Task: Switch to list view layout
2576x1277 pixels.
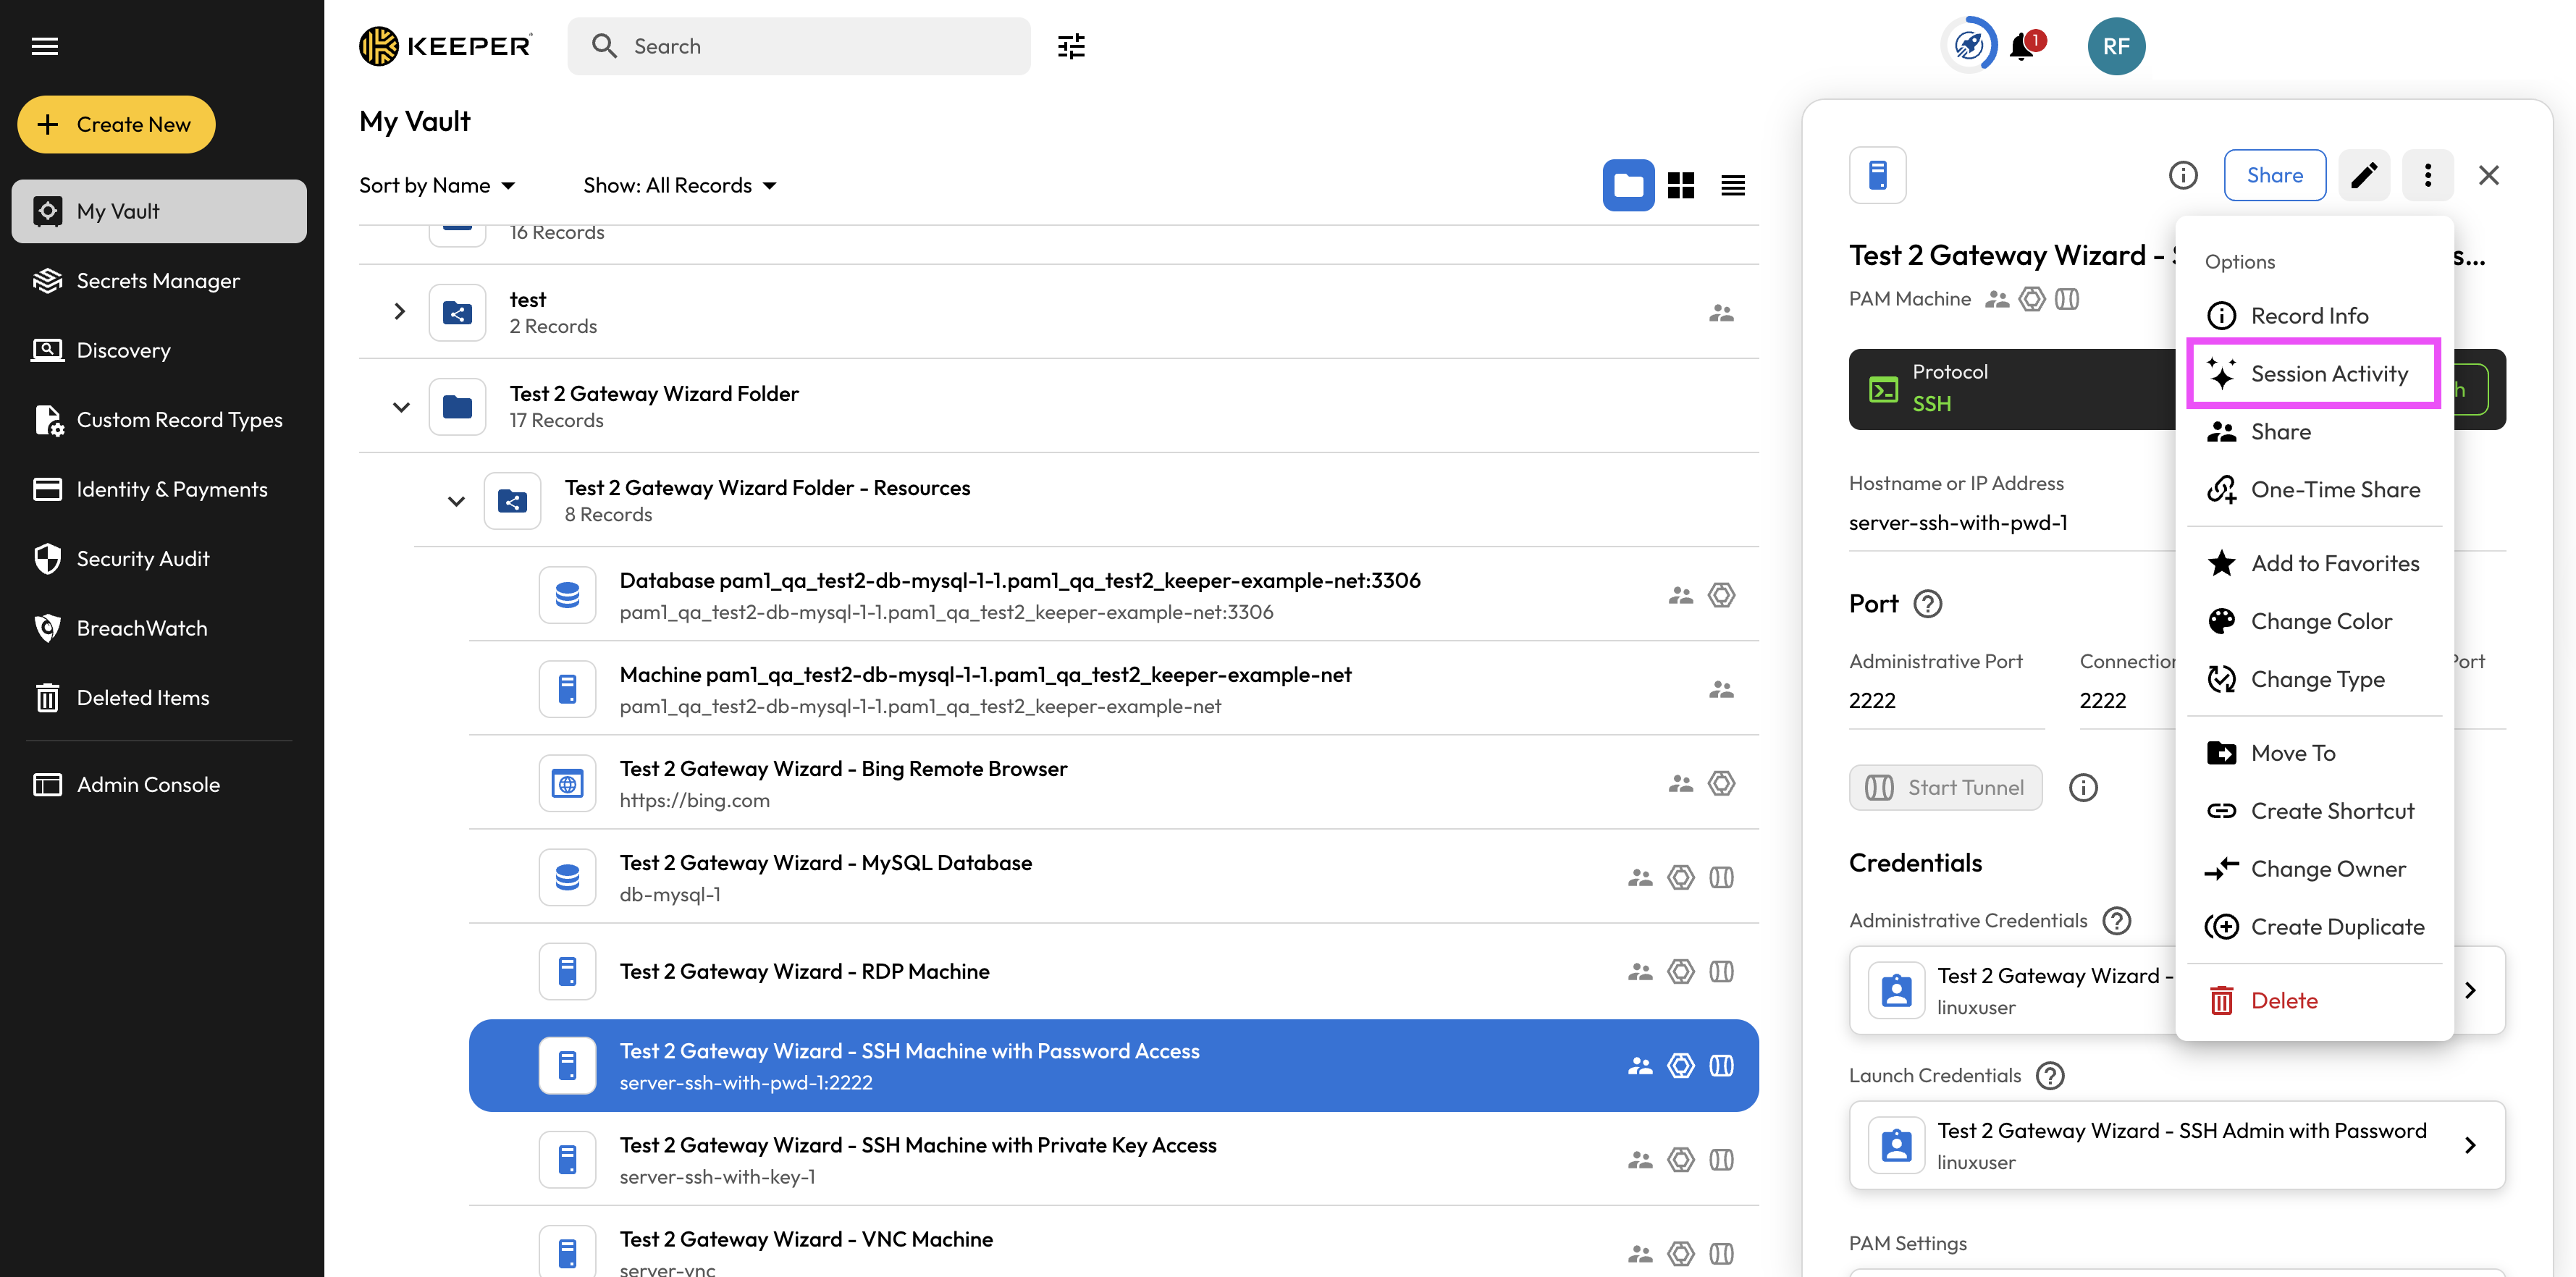Action: pos(1733,185)
